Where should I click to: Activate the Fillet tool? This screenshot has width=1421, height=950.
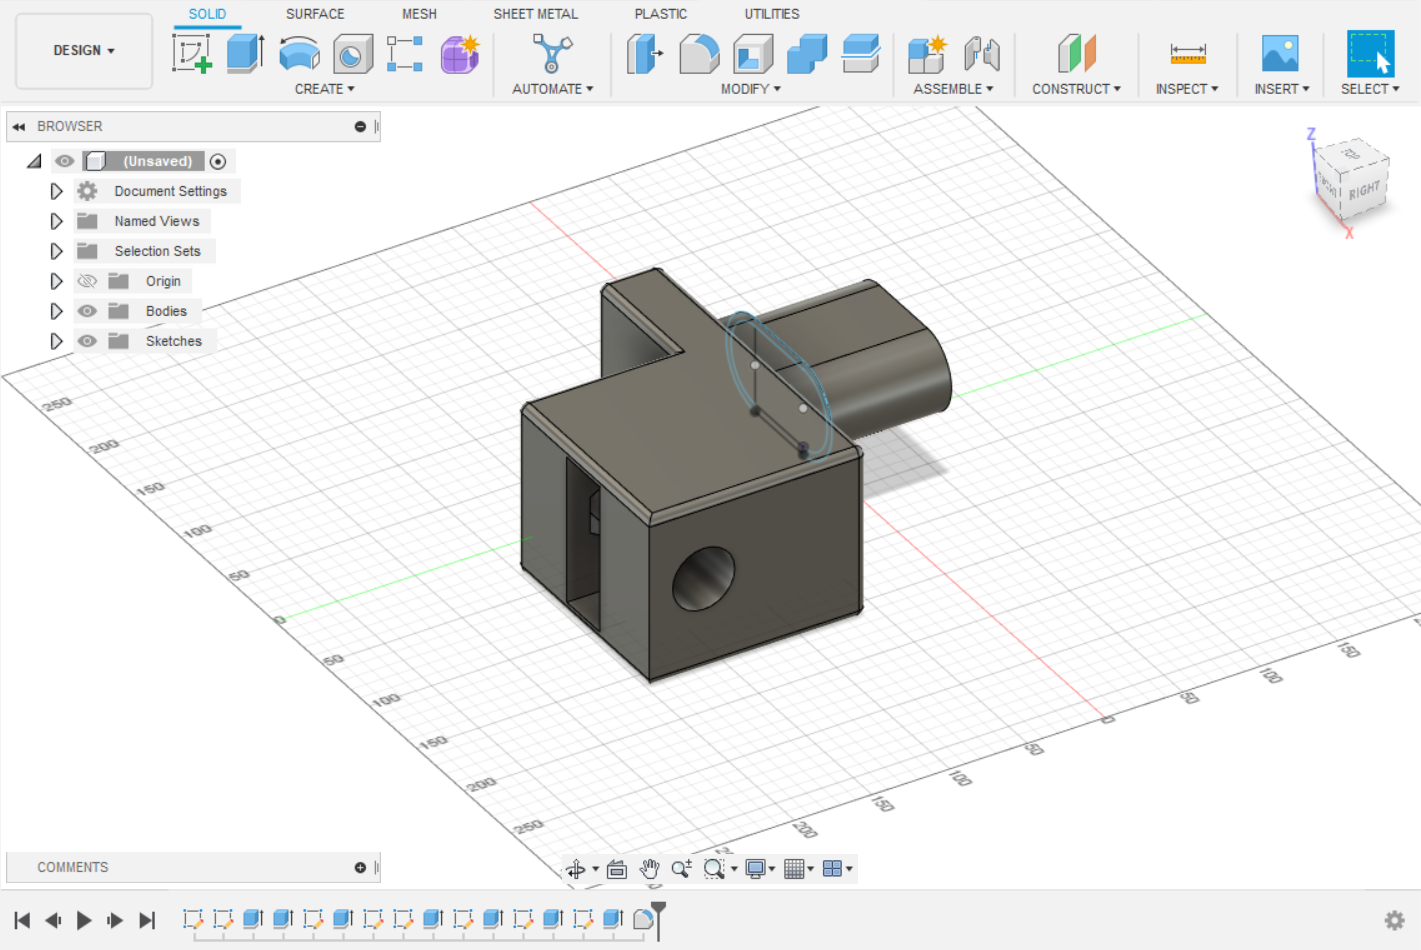[x=699, y=54]
